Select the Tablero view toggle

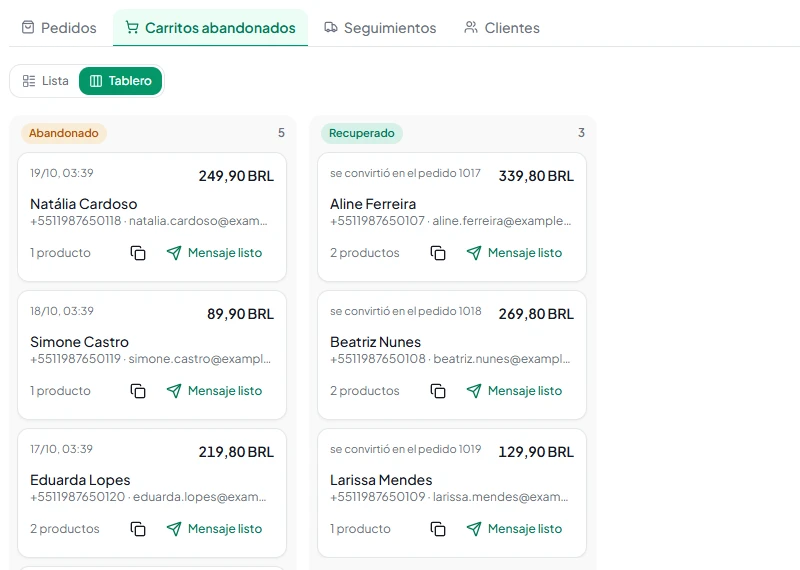pyautogui.click(x=120, y=81)
